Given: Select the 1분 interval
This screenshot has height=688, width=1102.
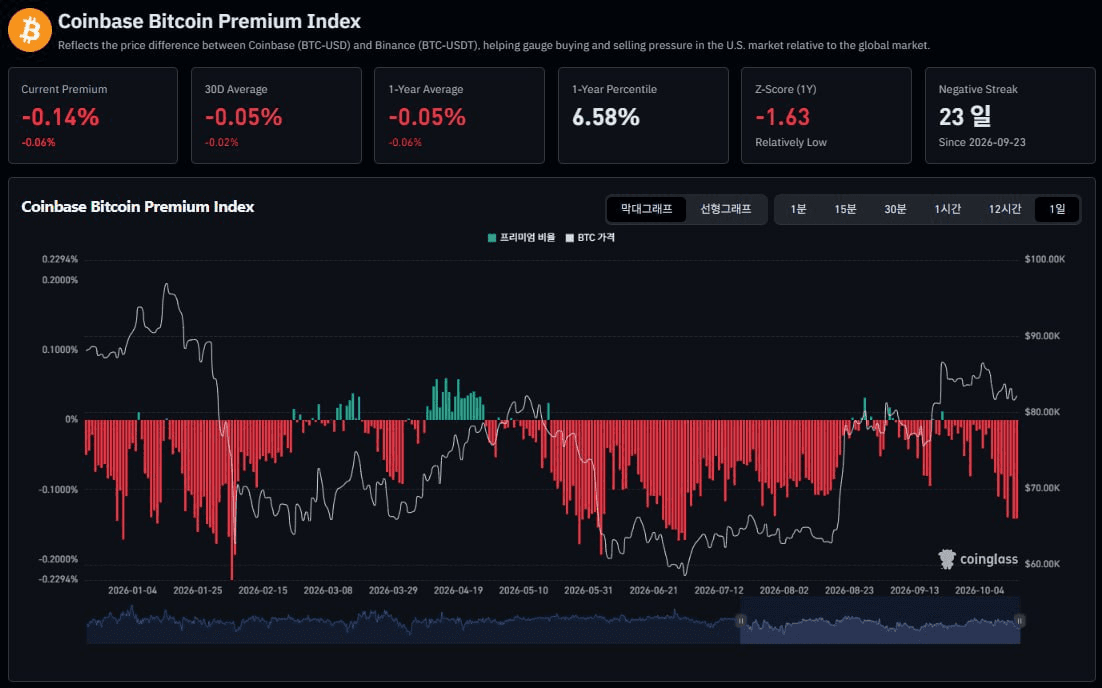Looking at the screenshot, I should click(x=798, y=209).
